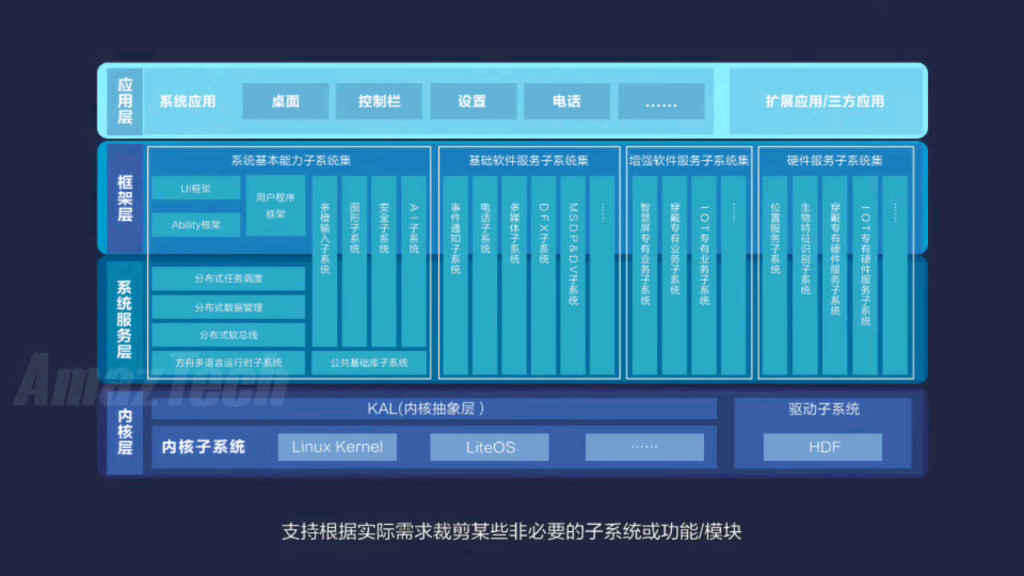Select the 内核子系统 label
Viewport: 1024px width, 576px height.
point(203,447)
